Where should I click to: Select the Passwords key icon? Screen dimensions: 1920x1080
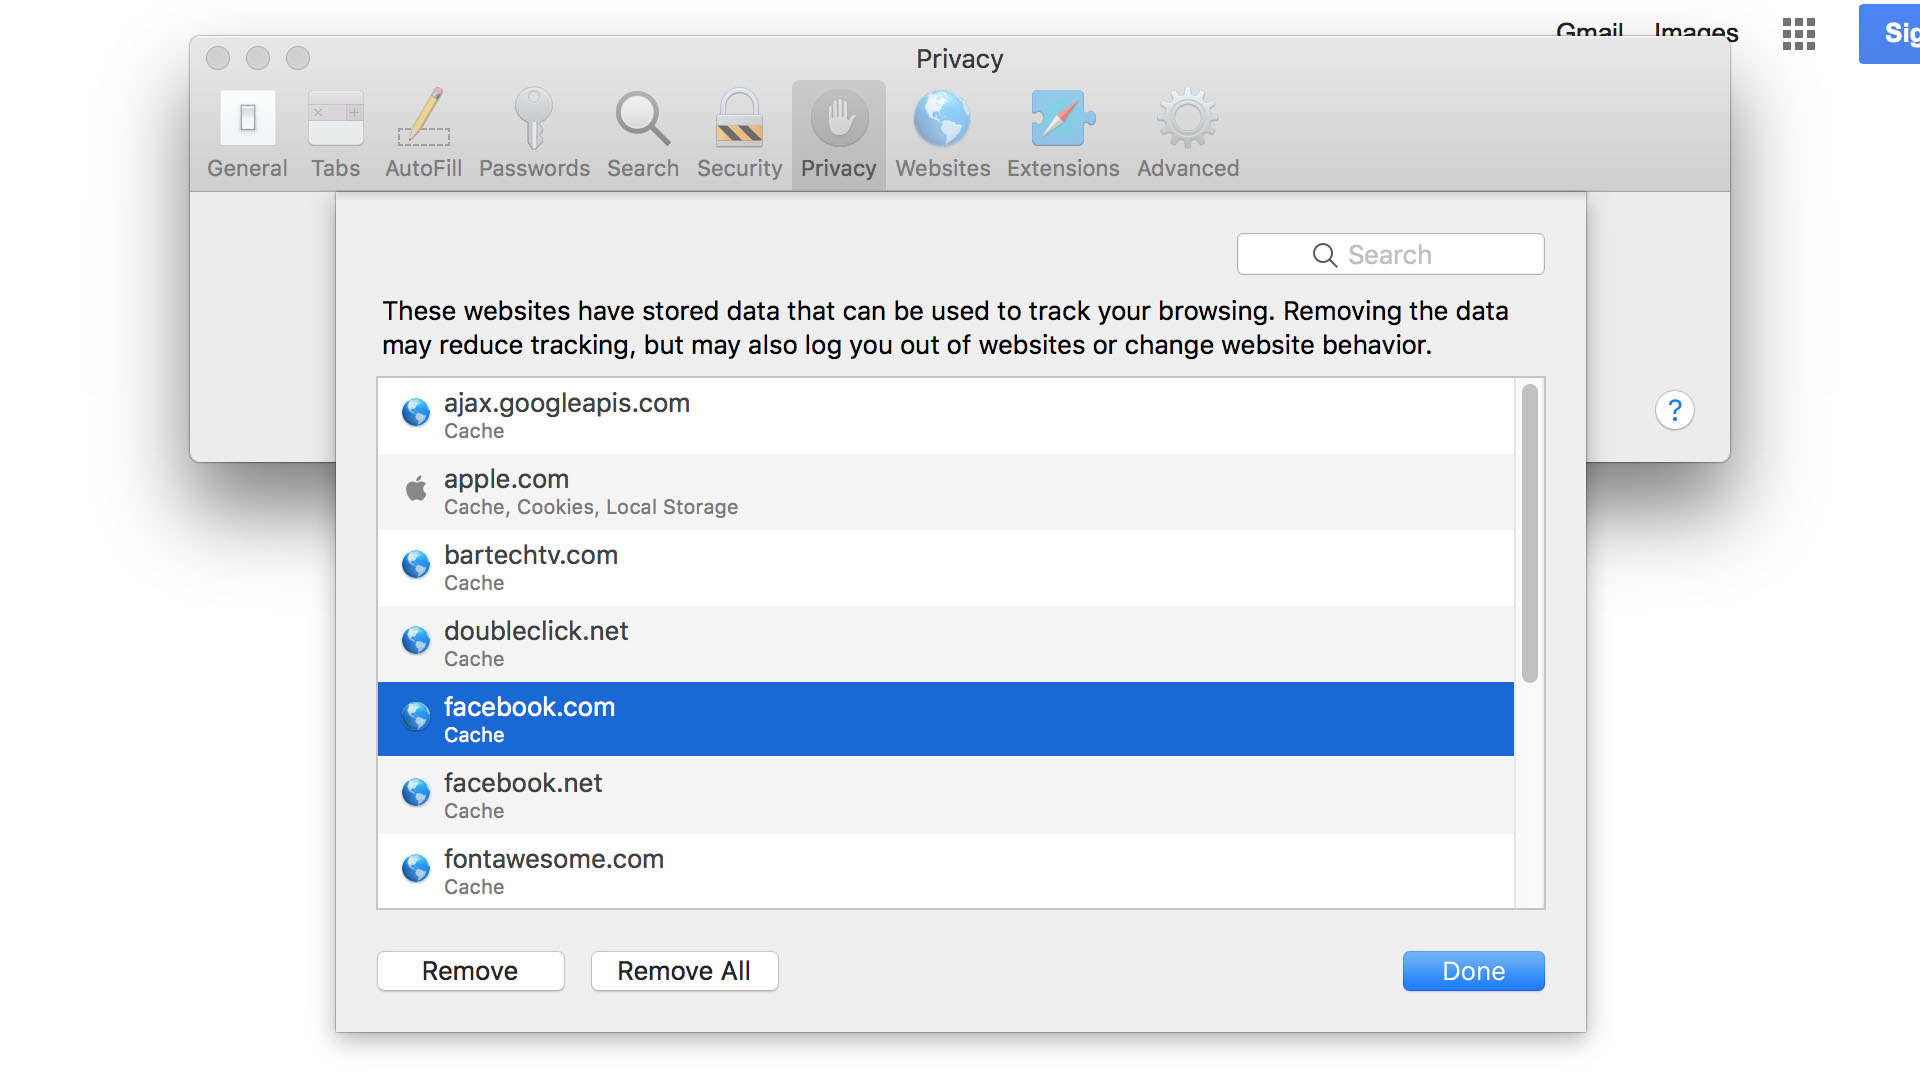point(534,131)
